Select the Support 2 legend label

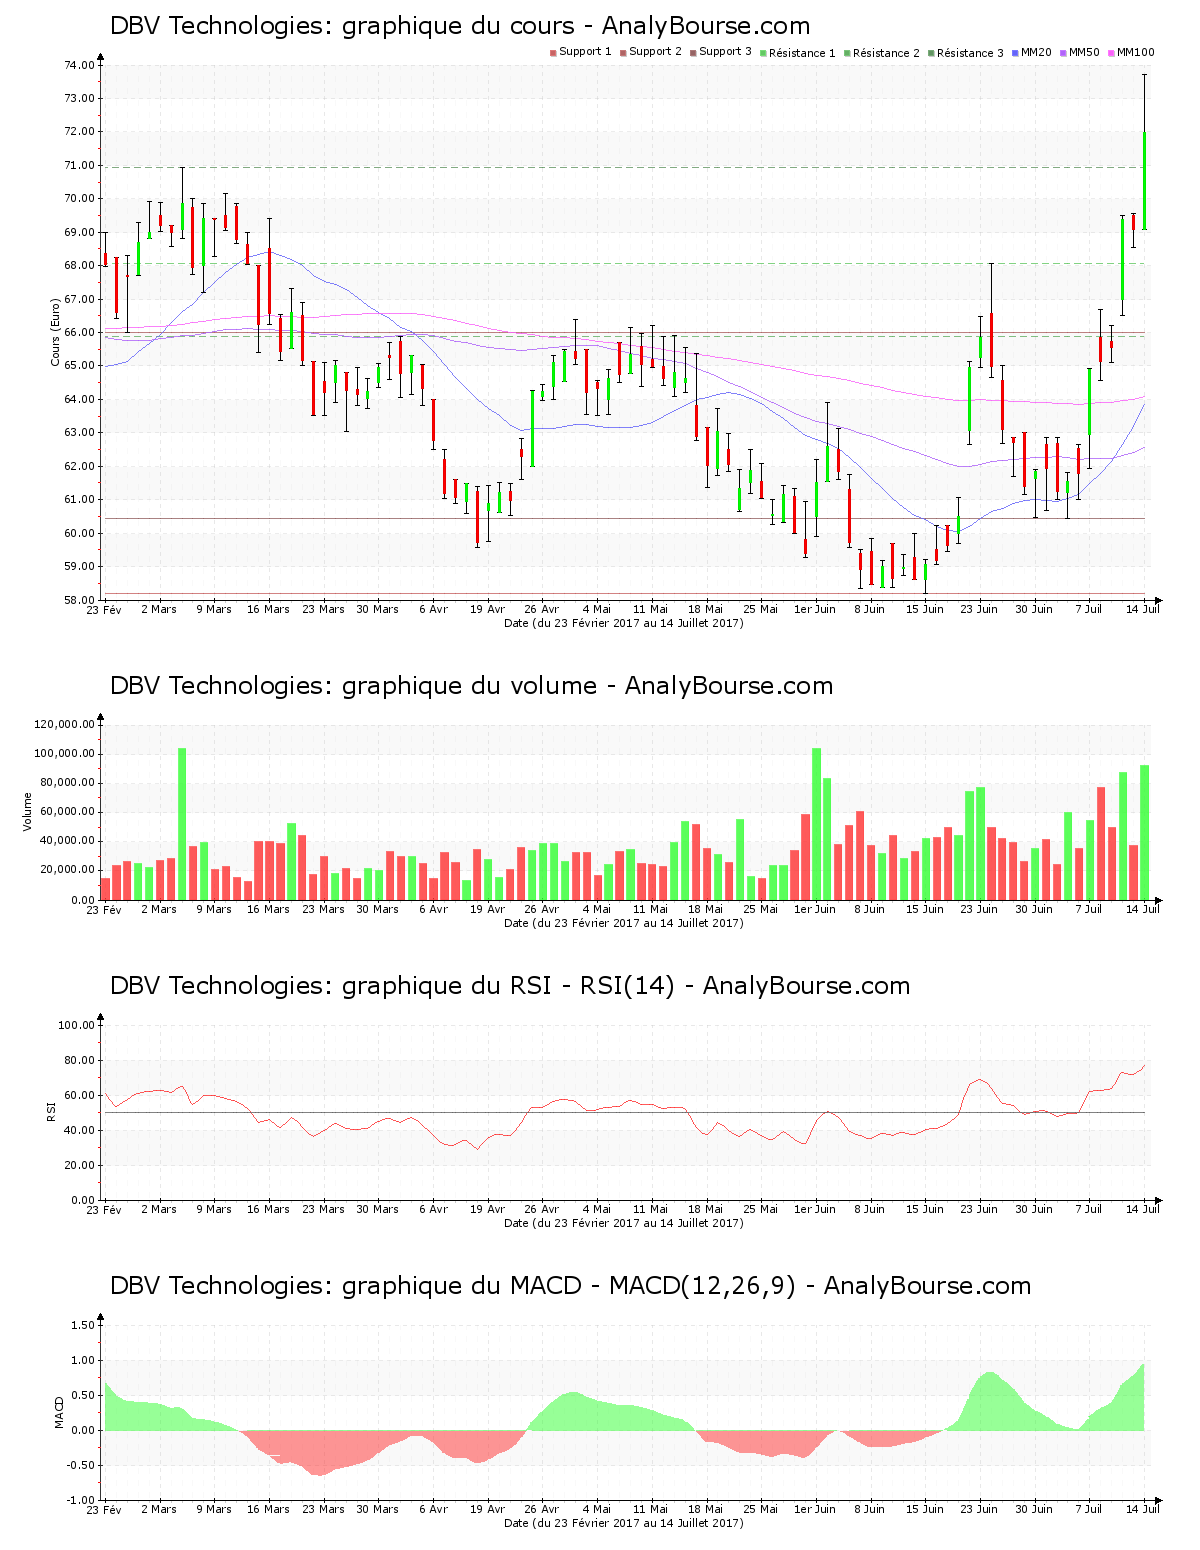point(655,52)
